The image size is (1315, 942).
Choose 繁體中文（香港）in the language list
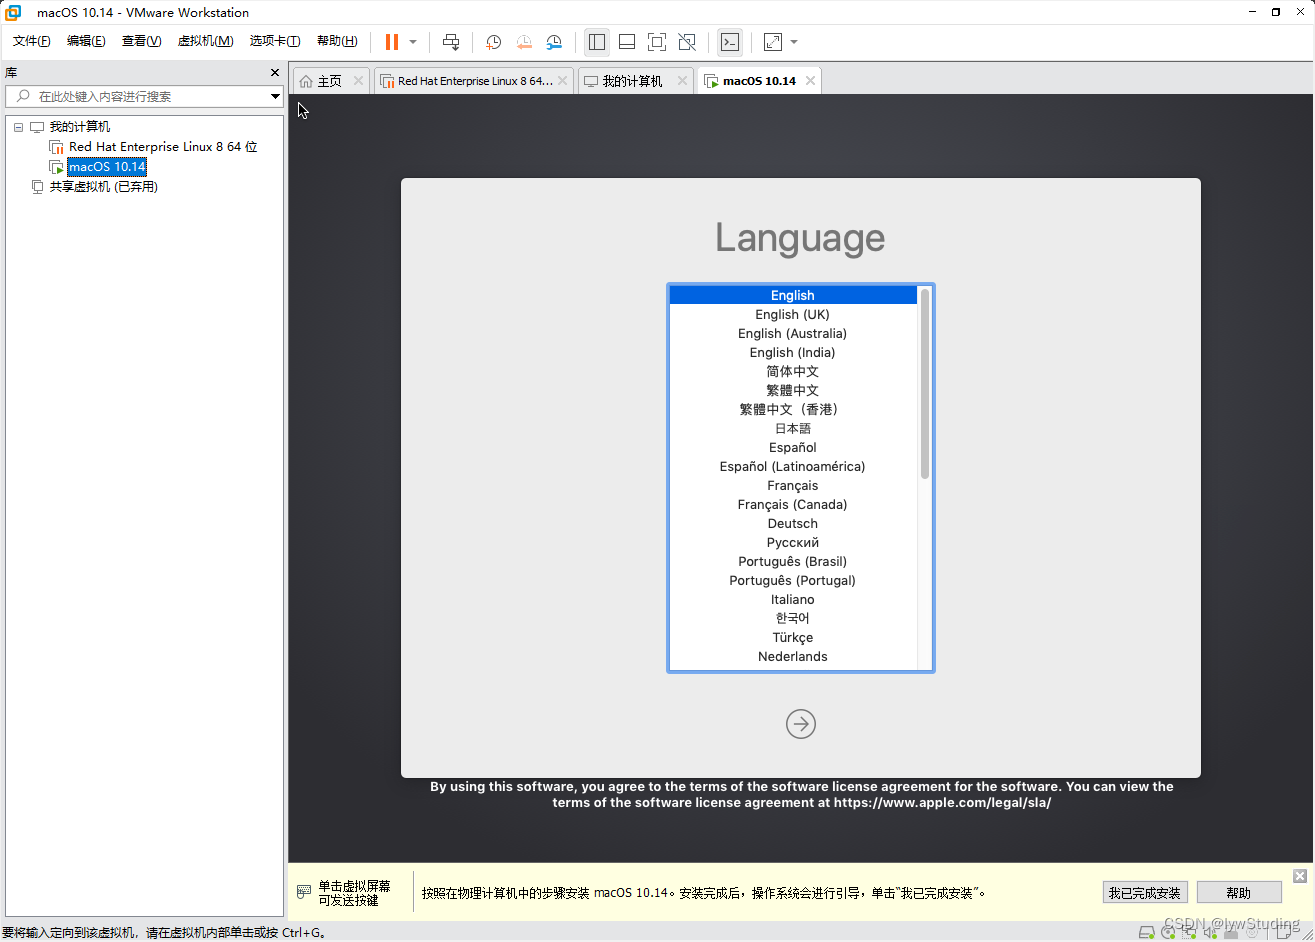pos(793,409)
